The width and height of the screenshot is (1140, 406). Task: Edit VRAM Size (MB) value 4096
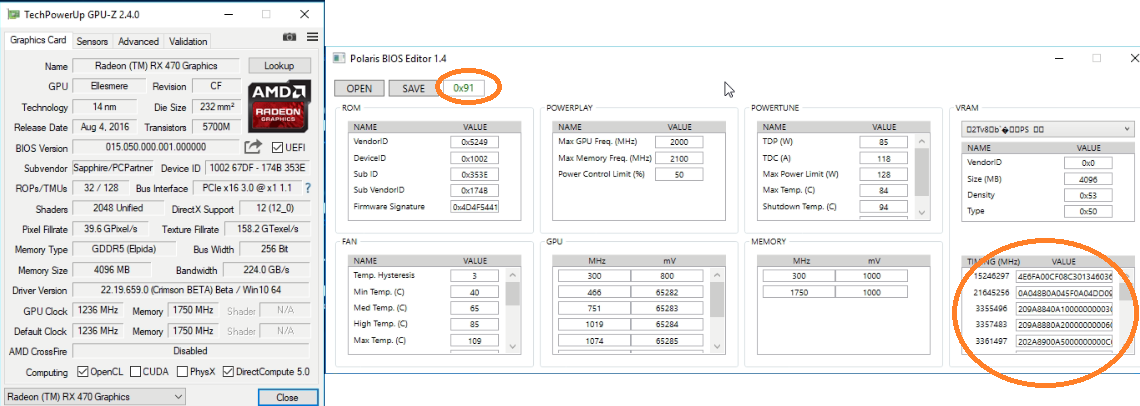tap(1088, 179)
